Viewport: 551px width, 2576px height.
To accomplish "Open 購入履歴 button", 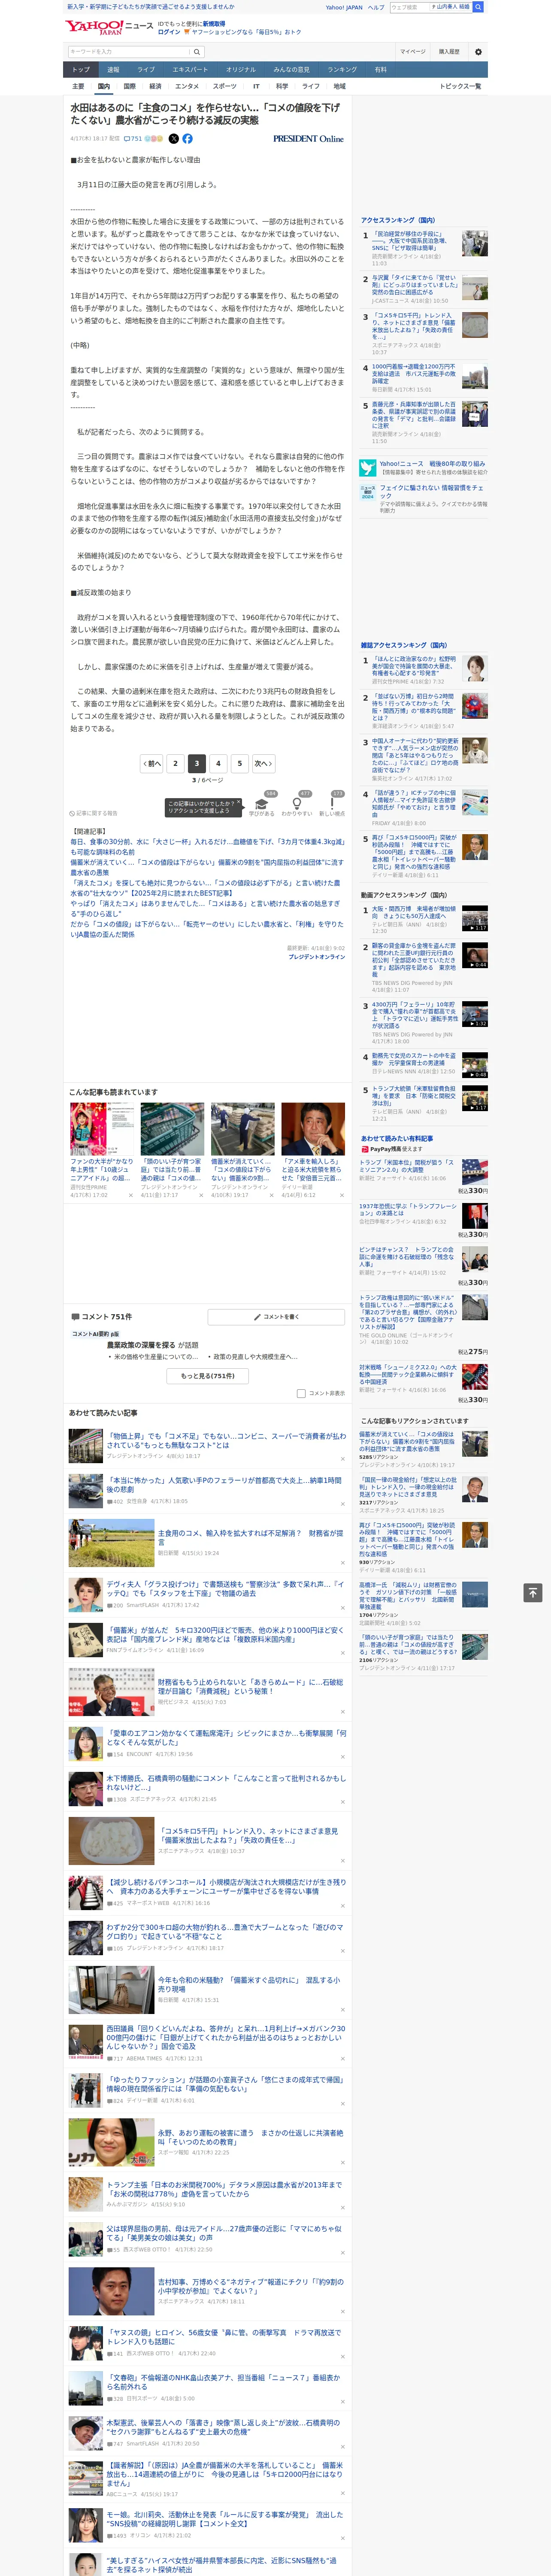I will point(449,52).
